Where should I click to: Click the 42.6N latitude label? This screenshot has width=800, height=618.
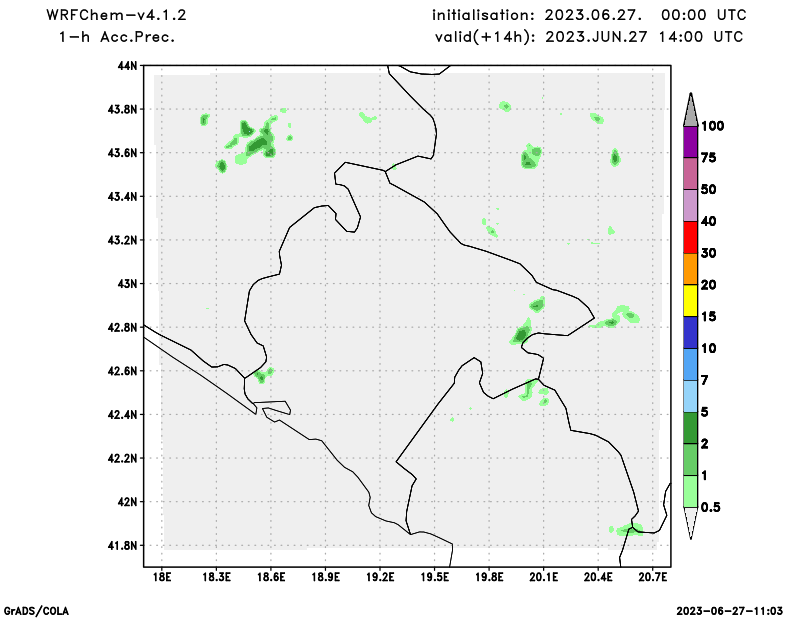(122, 371)
